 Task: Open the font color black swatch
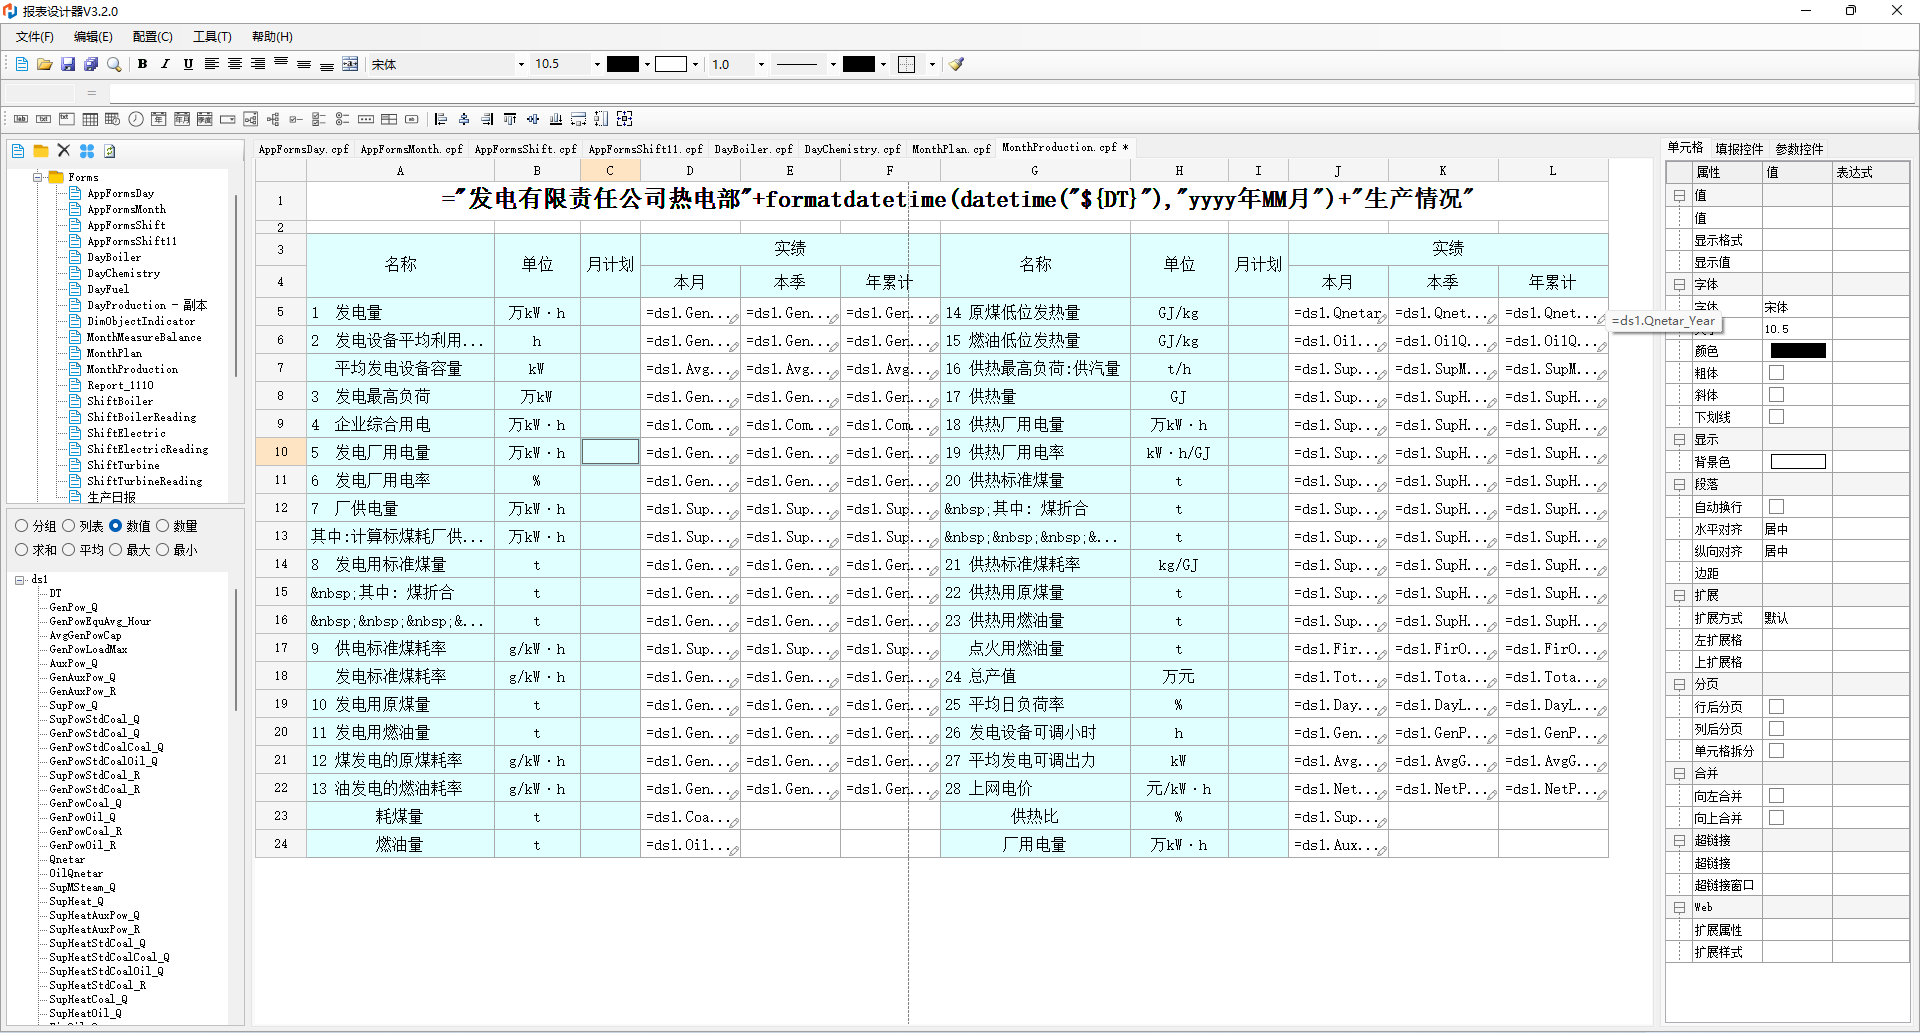click(623, 64)
